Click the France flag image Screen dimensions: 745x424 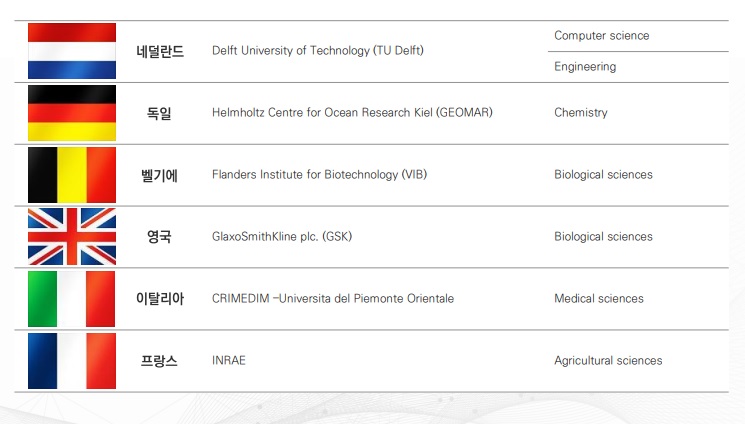[72, 361]
